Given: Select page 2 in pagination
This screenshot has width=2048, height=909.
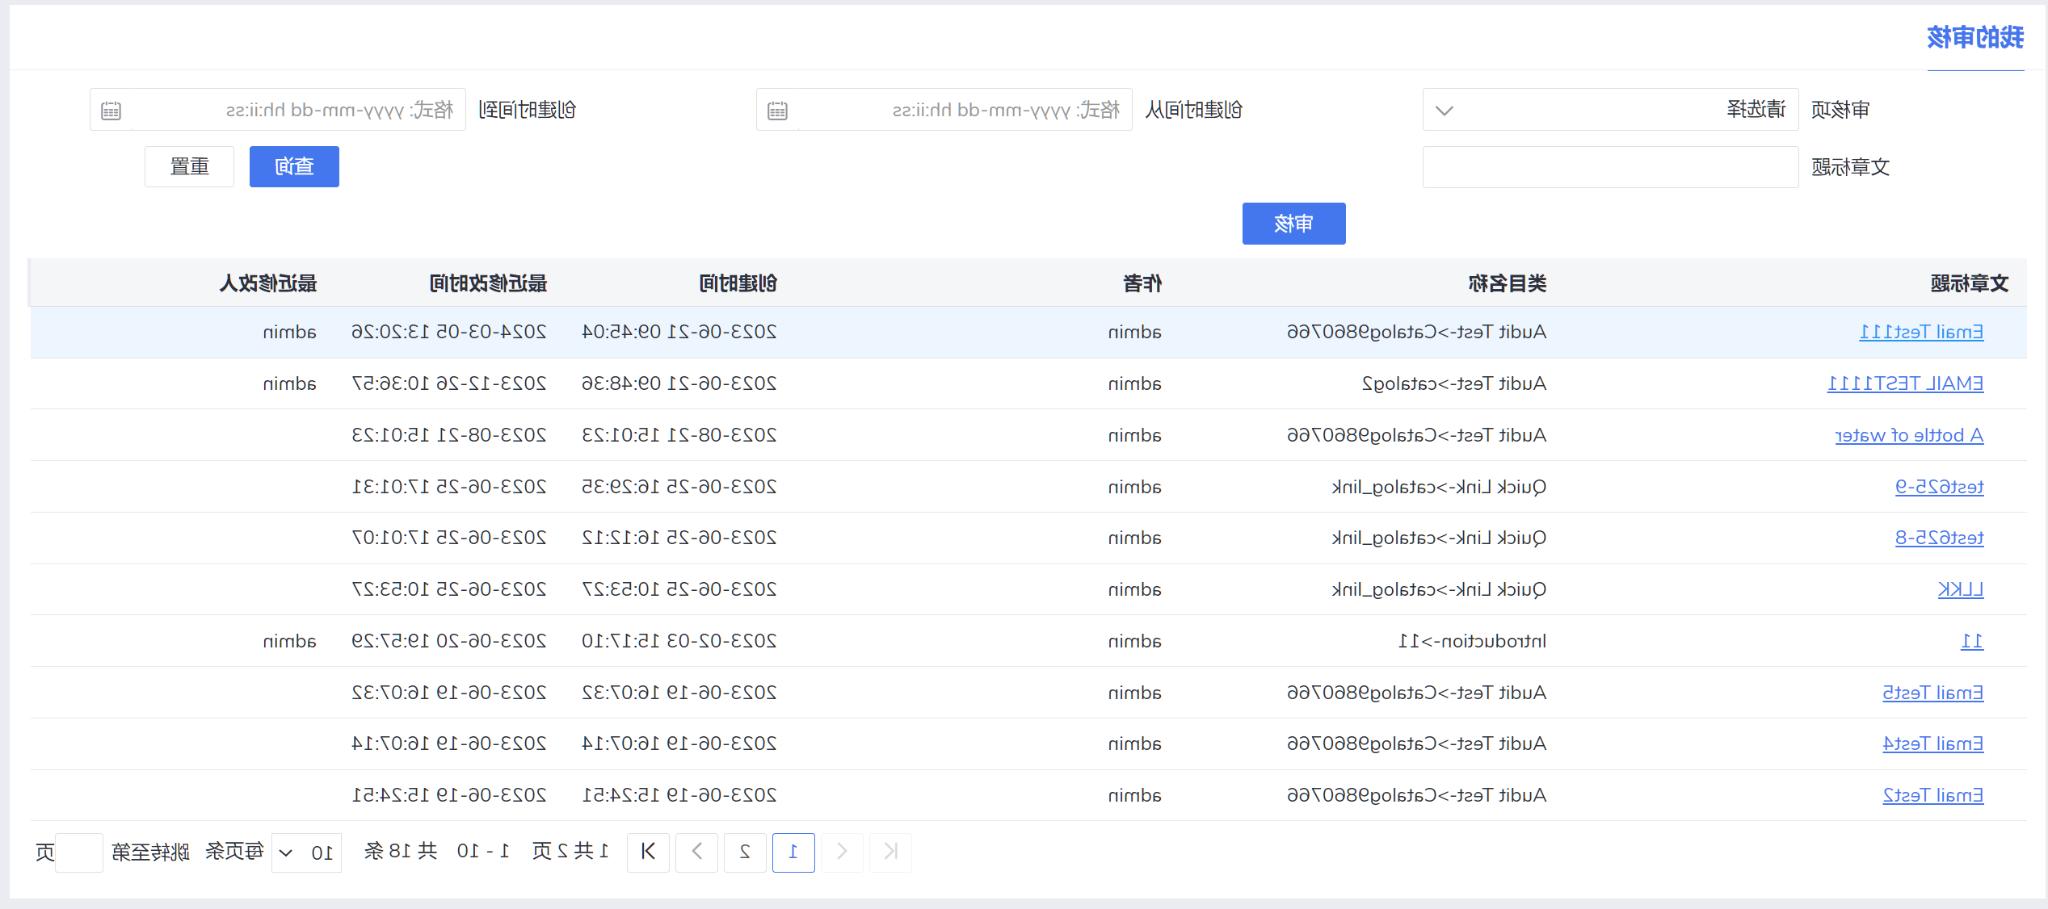Looking at the screenshot, I should coord(745,852).
